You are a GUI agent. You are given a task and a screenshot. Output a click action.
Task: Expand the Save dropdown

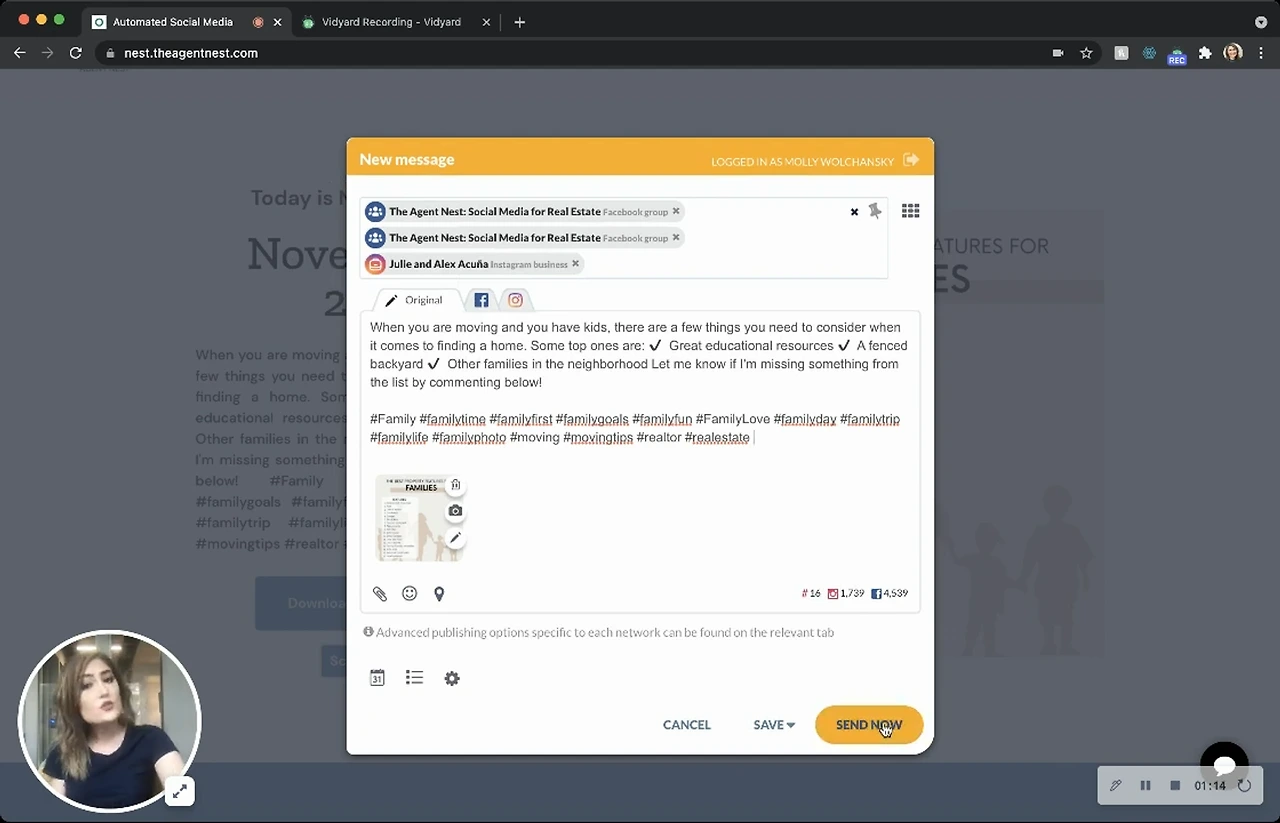click(x=774, y=725)
